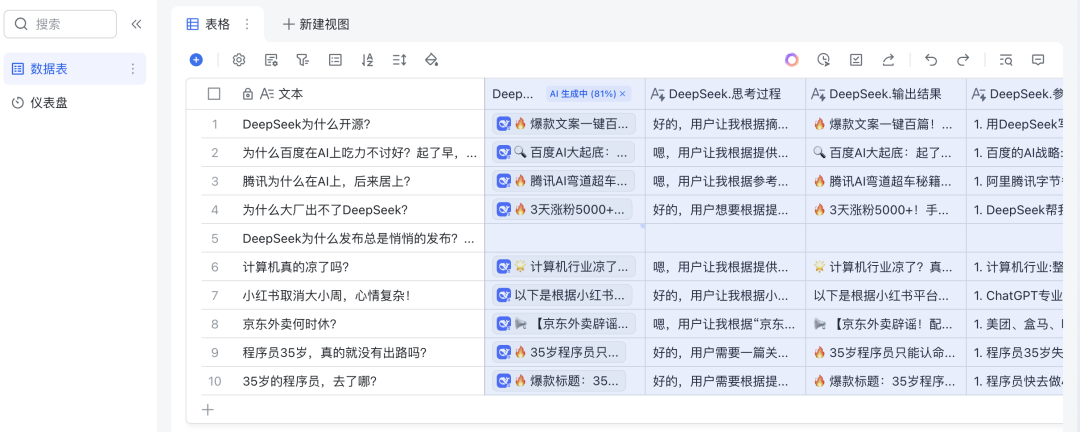Click AI chip icon in row 1 DeepSeek cell
This screenshot has height=432, width=1080.
(503, 124)
